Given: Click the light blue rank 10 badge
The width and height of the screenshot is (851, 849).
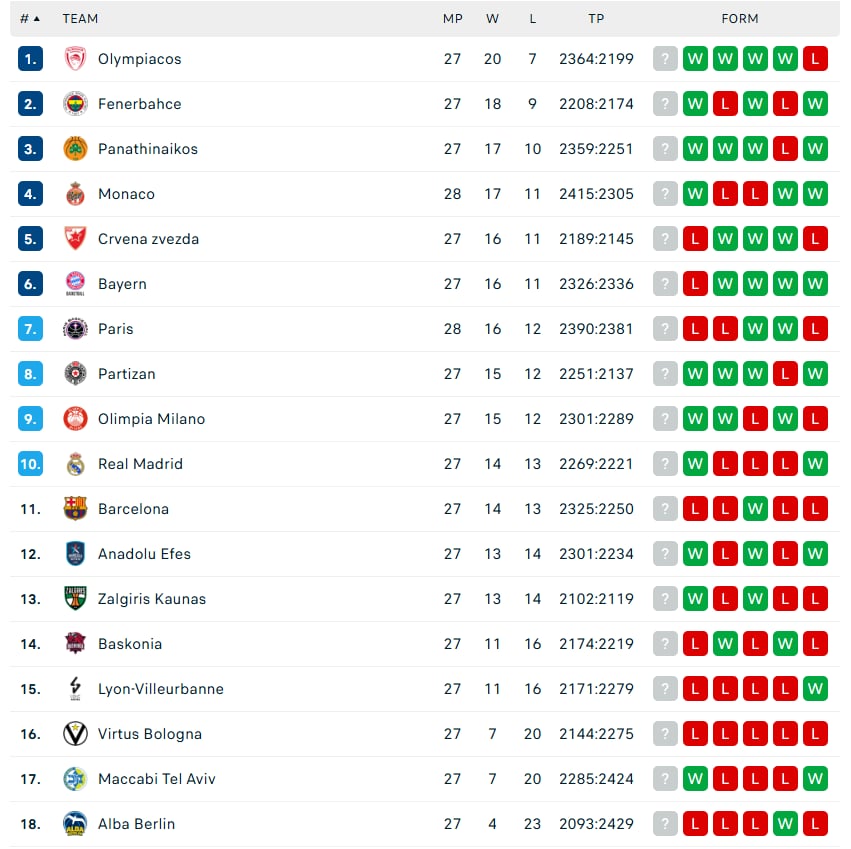Looking at the screenshot, I should coord(30,464).
